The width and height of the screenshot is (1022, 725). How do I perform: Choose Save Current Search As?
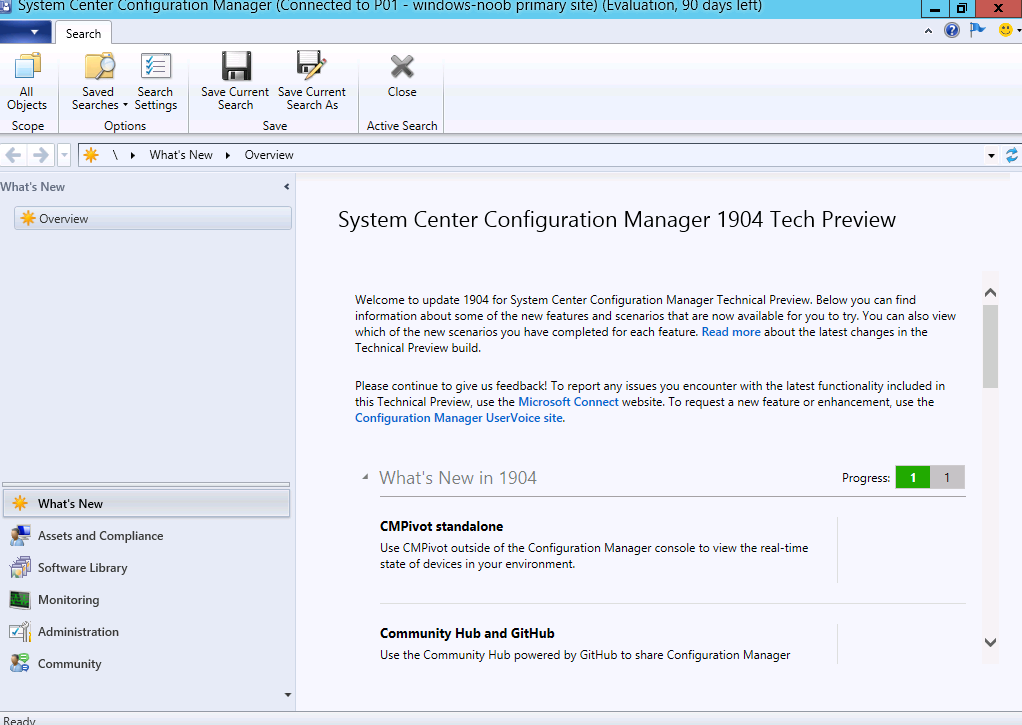(x=312, y=81)
